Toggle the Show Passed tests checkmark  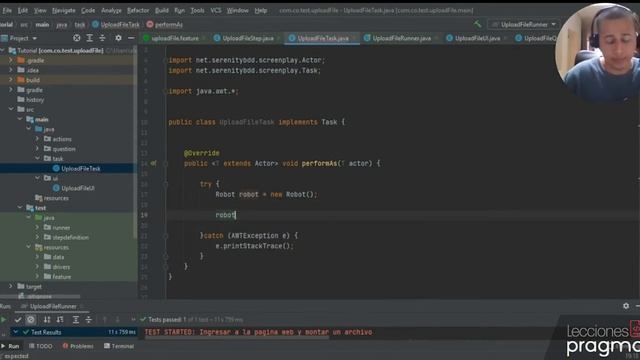(x=18, y=320)
